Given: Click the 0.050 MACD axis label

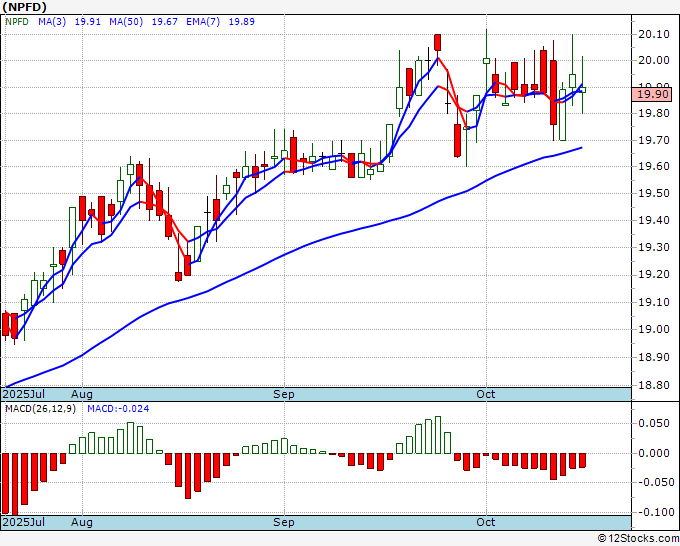Looking at the screenshot, I should pos(654,423).
